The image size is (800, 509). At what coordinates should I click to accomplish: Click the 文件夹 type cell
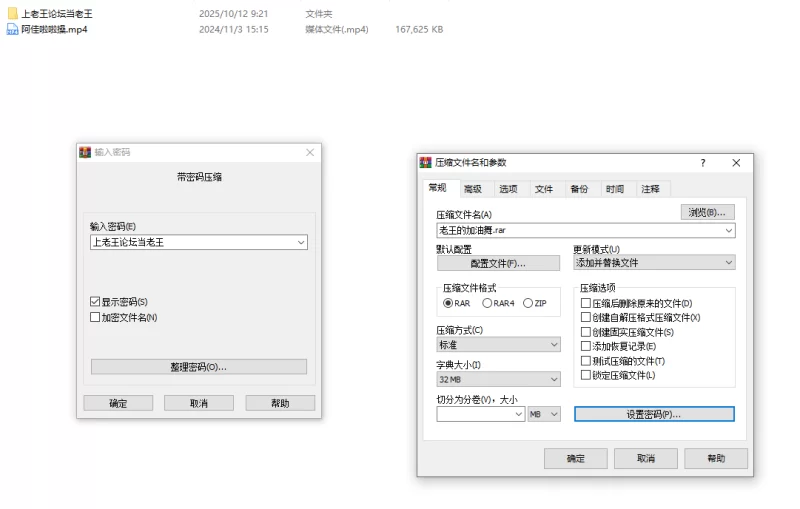pyautogui.click(x=319, y=14)
